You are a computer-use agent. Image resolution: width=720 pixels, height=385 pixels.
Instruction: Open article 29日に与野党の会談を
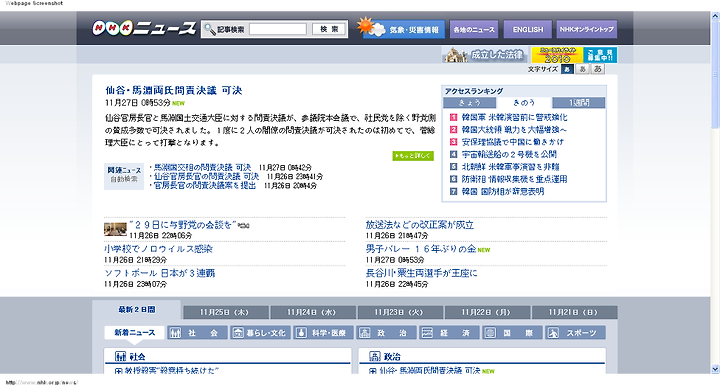pyautogui.click(x=183, y=225)
